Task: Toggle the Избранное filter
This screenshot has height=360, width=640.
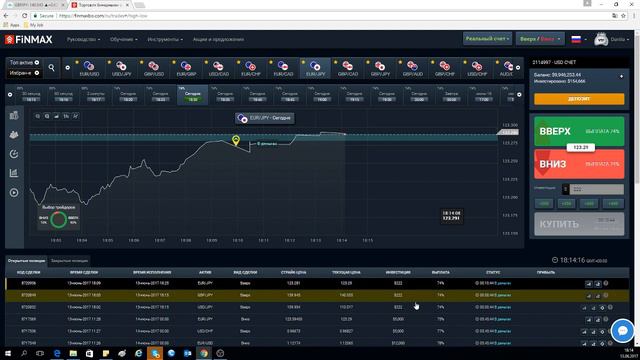Action: [24, 73]
